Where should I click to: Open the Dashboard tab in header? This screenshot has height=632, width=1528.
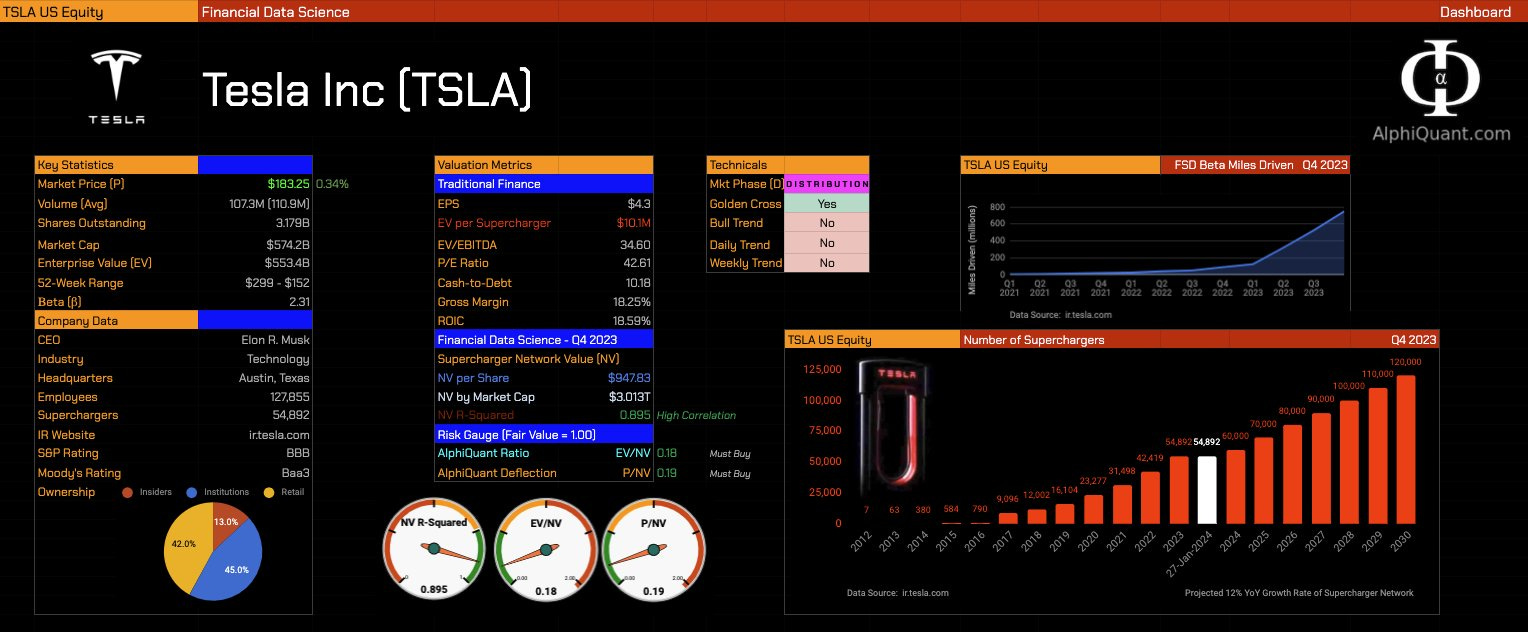click(x=1475, y=12)
